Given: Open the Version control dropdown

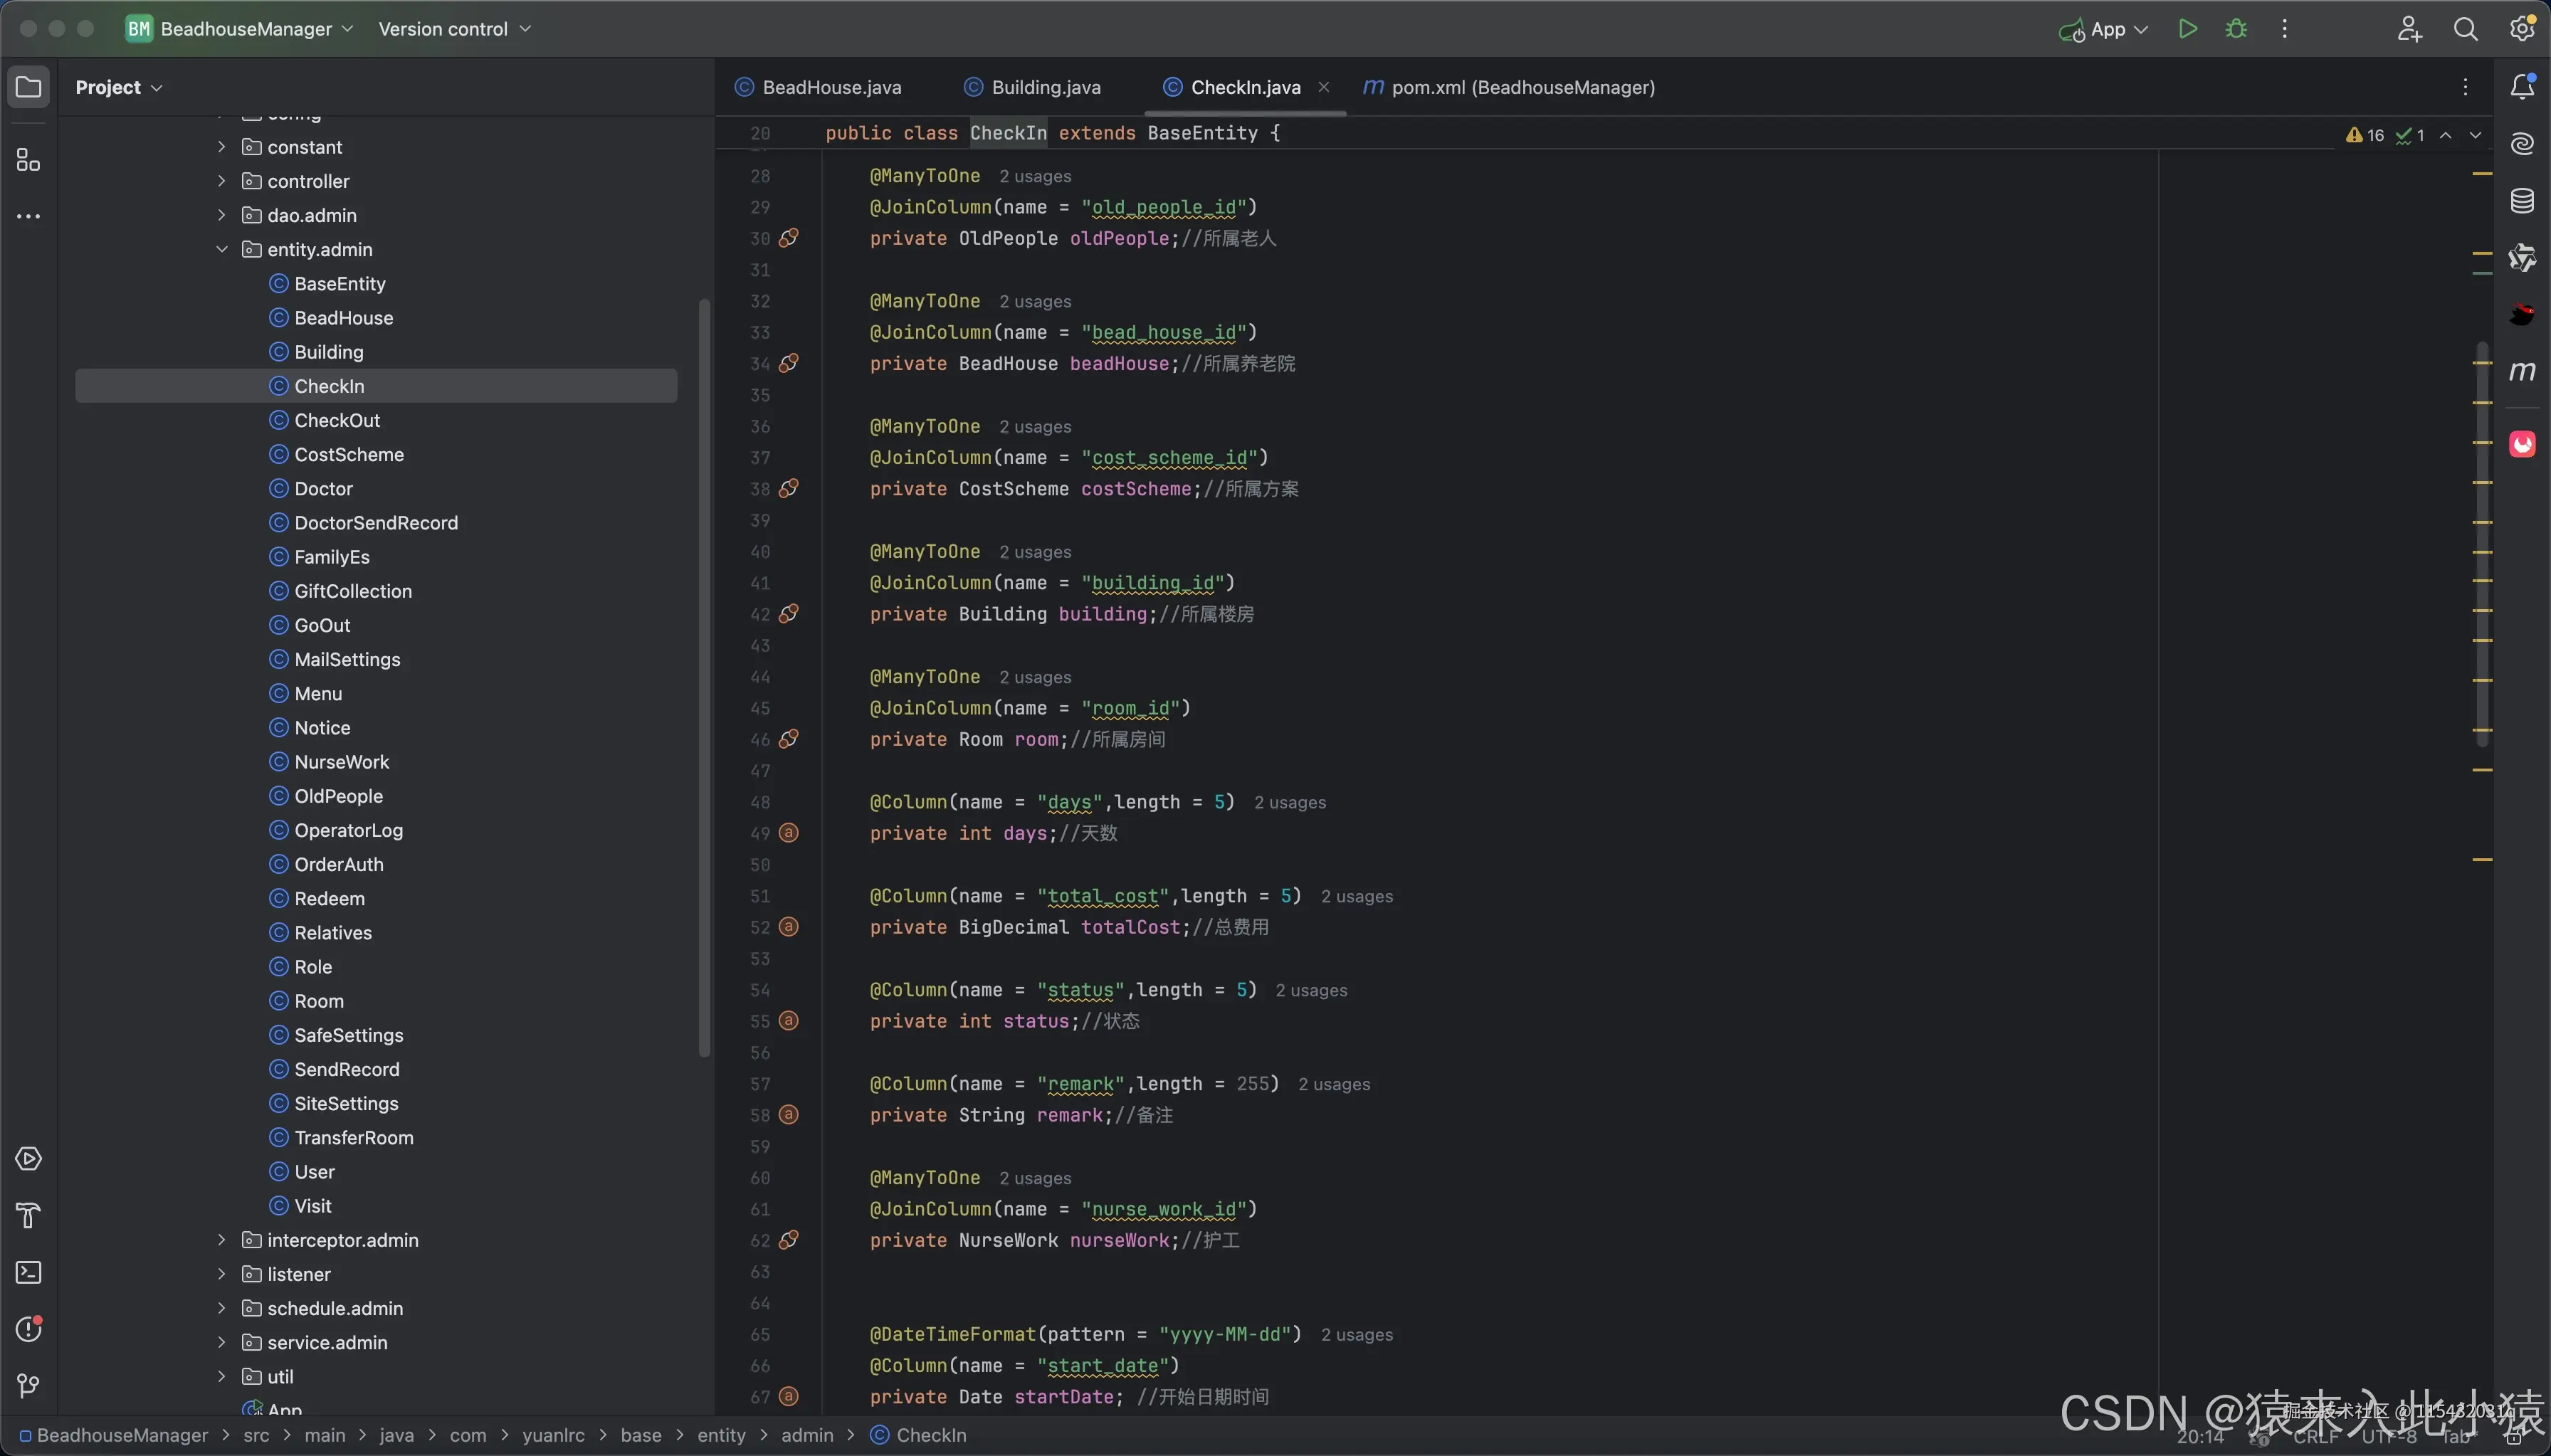Looking at the screenshot, I should coord(454,29).
